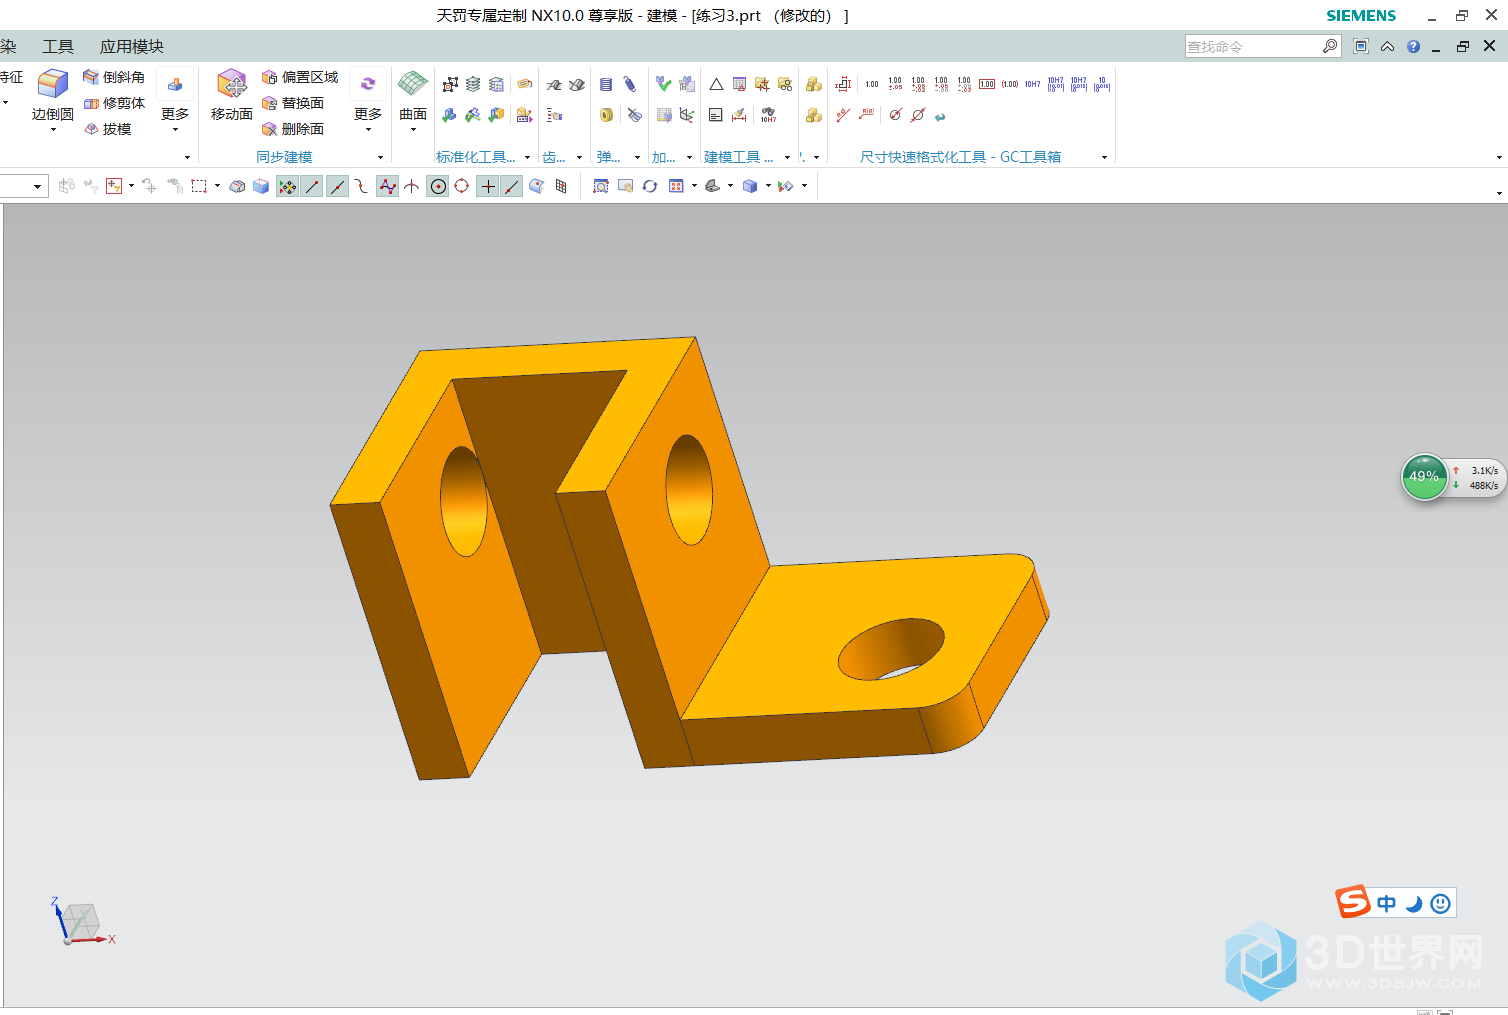Toggle the enable snap points option
1508x1015 pixels.
pos(287,186)
